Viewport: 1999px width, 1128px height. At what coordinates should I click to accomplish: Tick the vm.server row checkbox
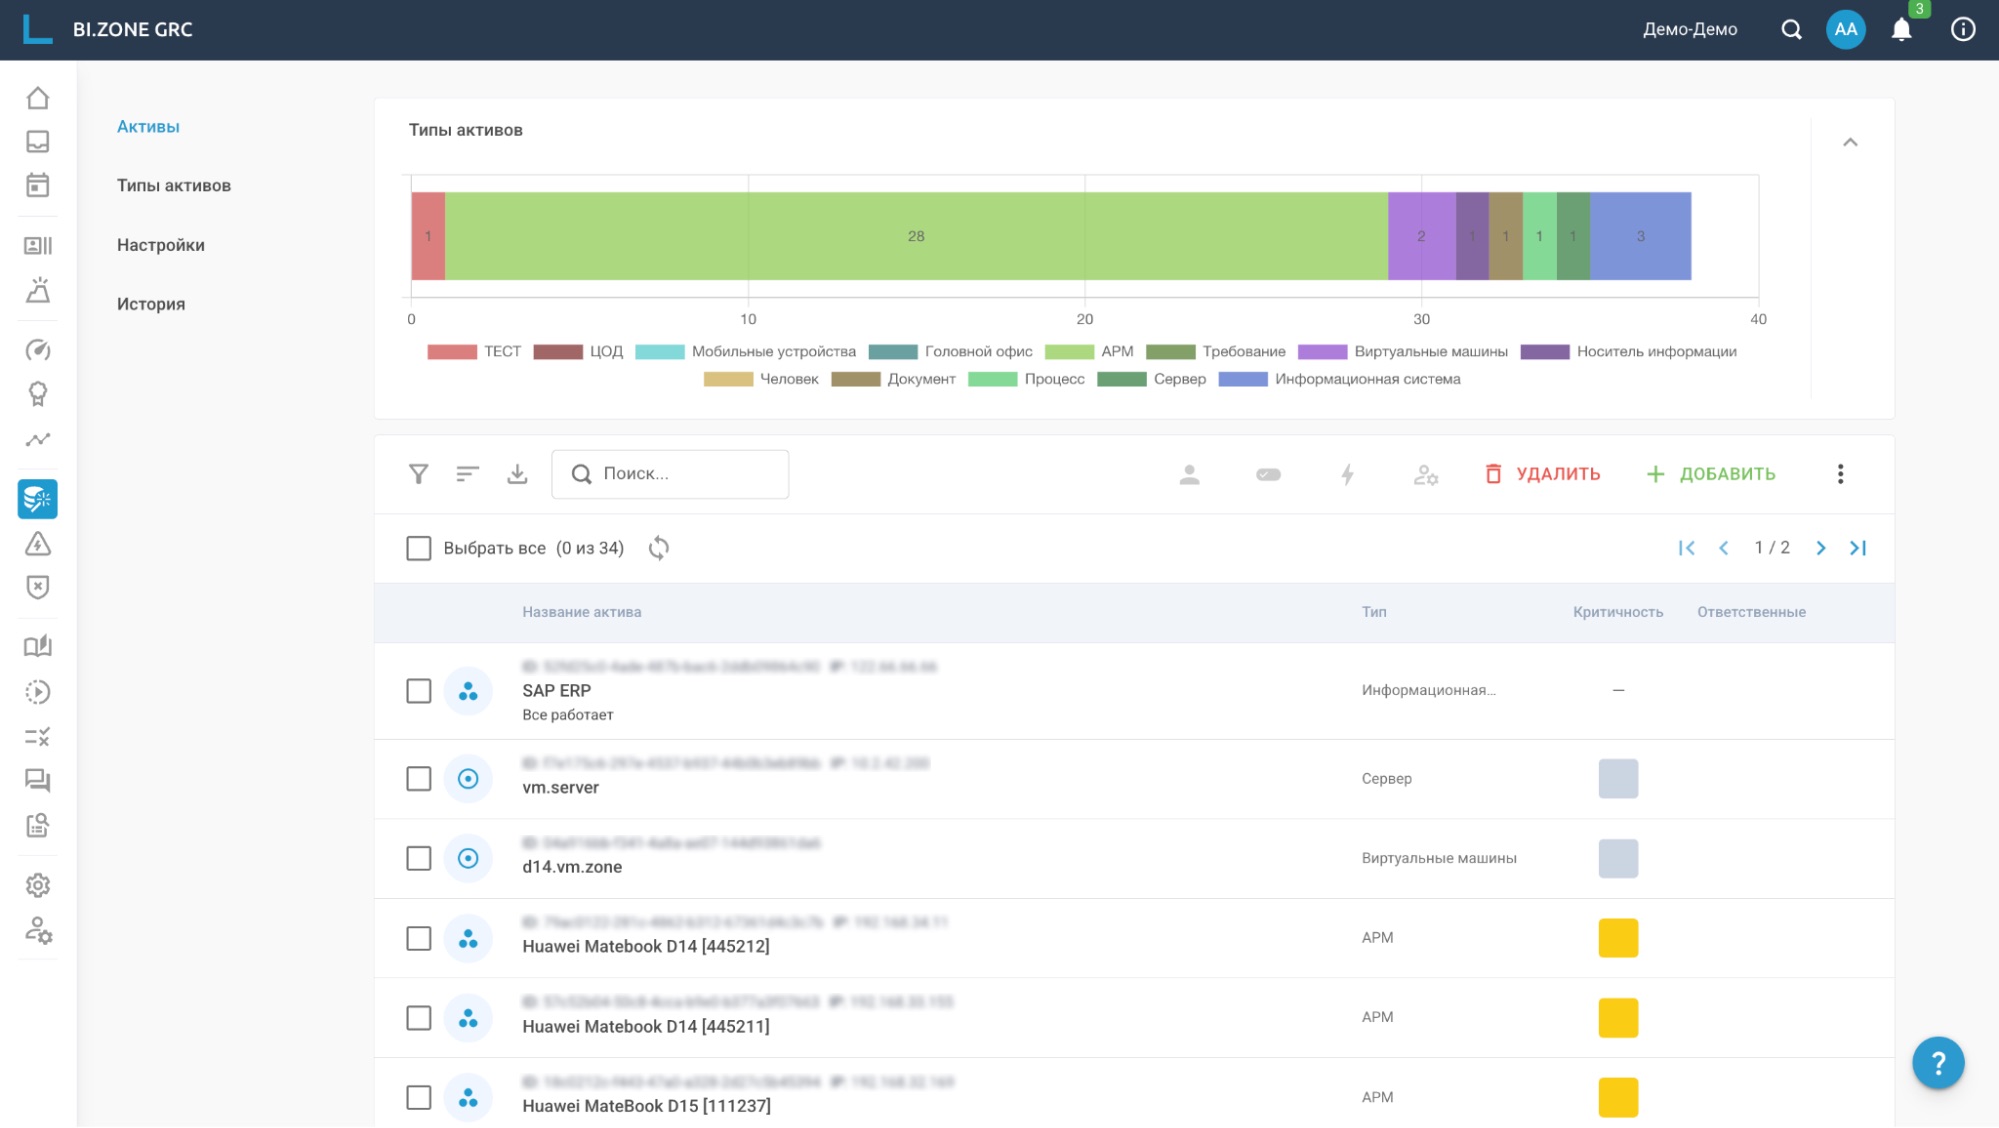419,779
